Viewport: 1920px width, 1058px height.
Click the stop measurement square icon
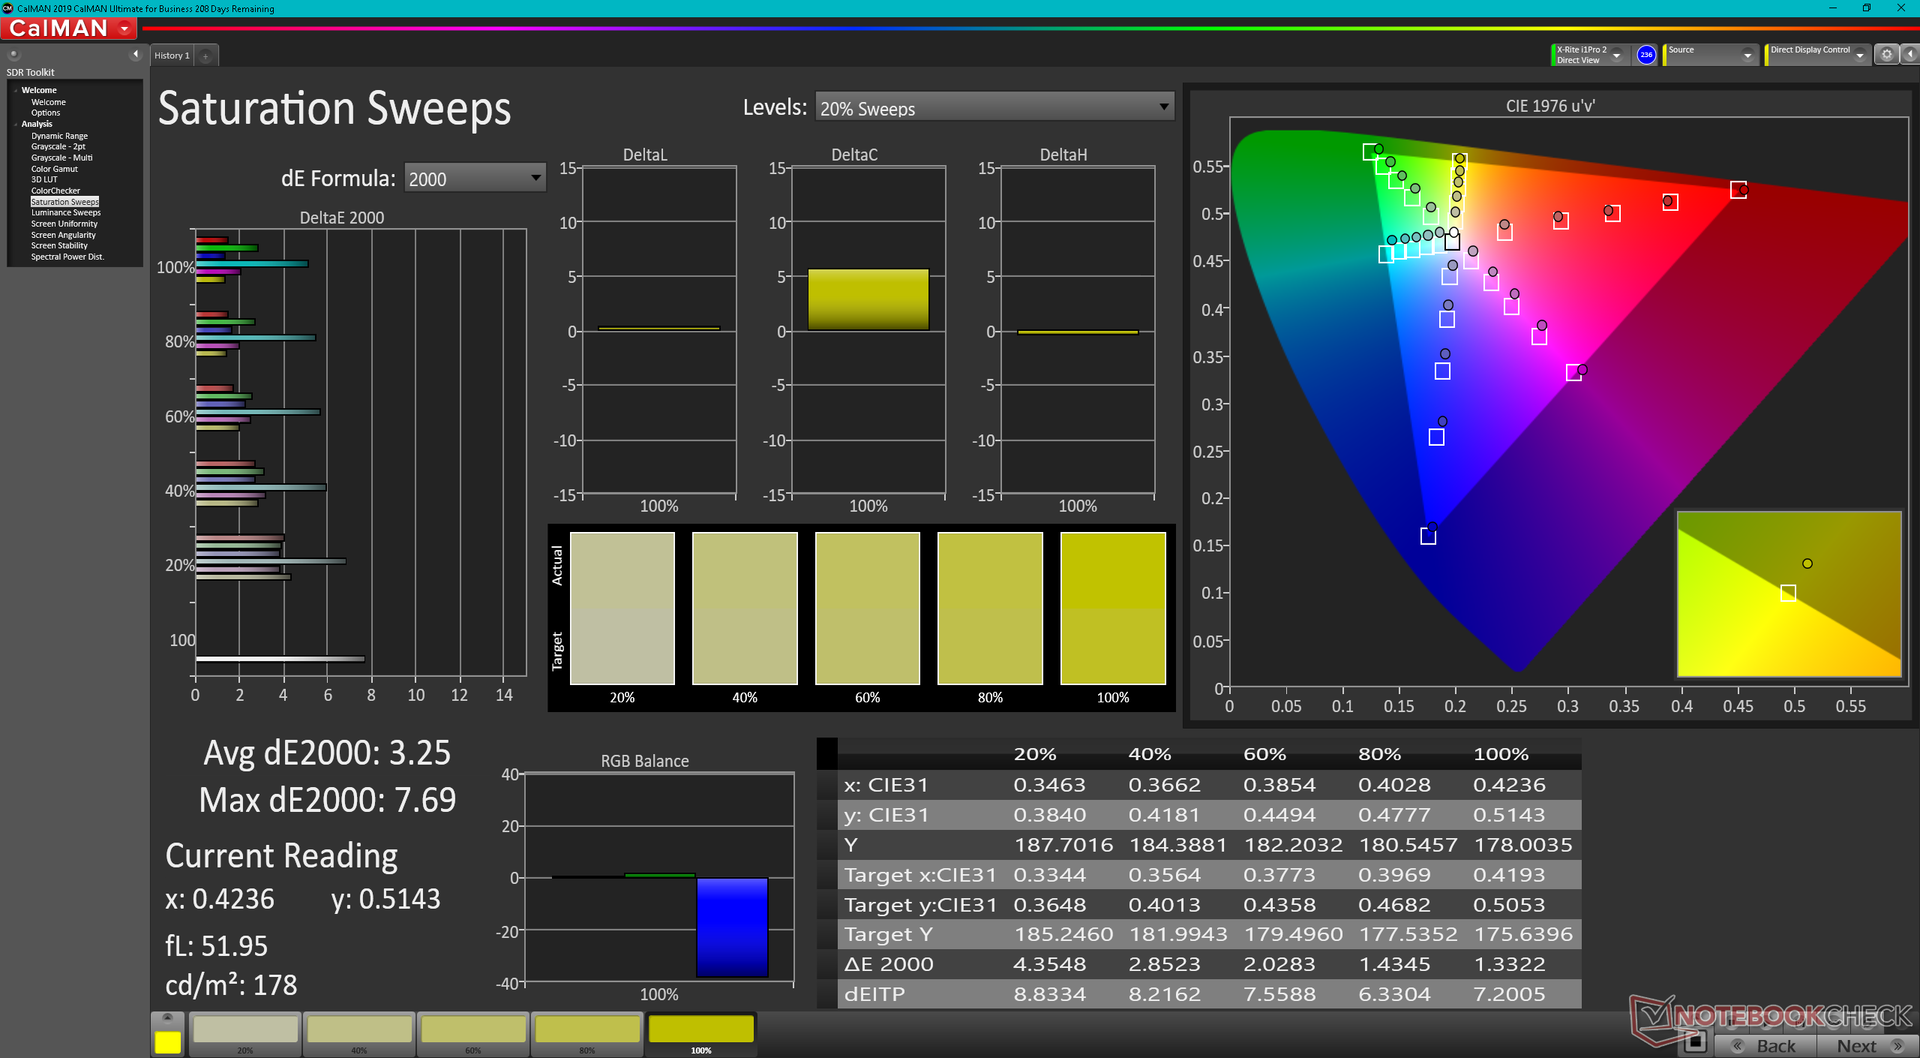point(1694,1042)
